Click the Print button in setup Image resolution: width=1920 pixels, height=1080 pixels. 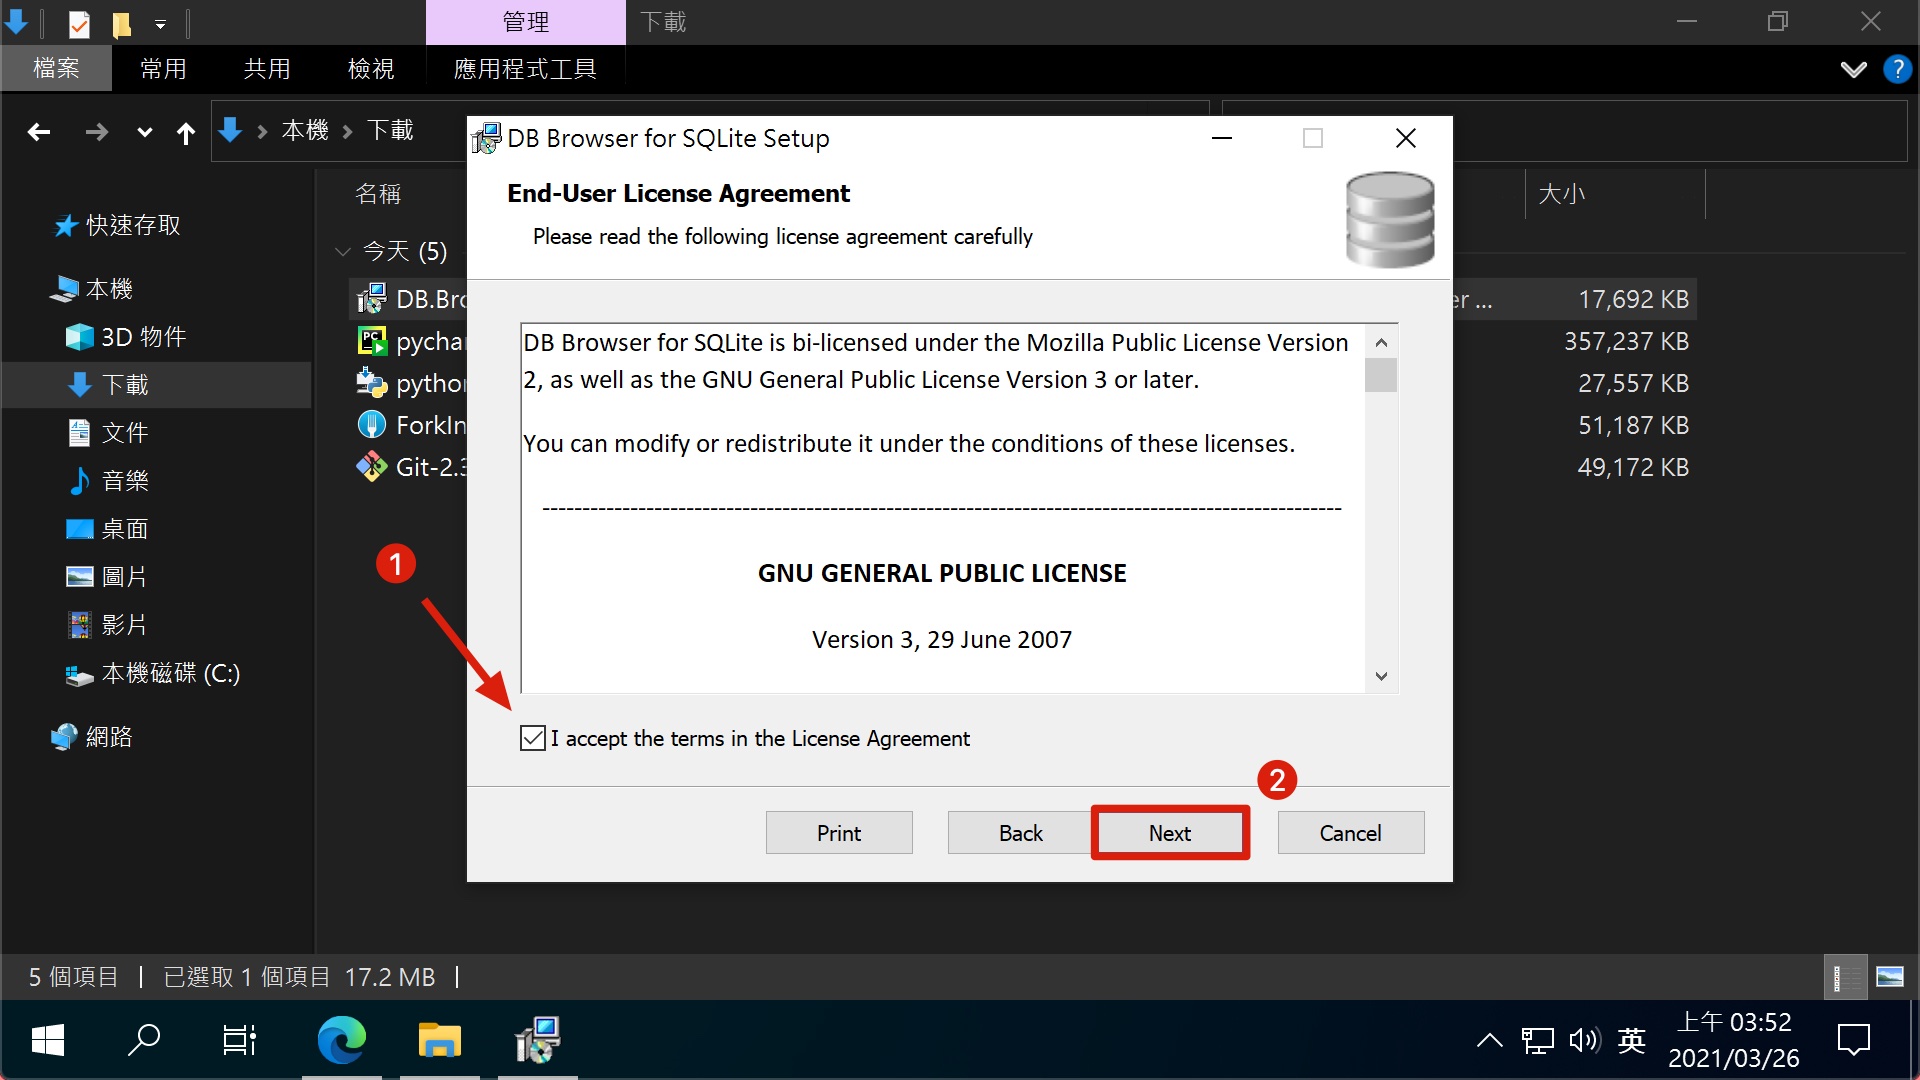[839, 833]
